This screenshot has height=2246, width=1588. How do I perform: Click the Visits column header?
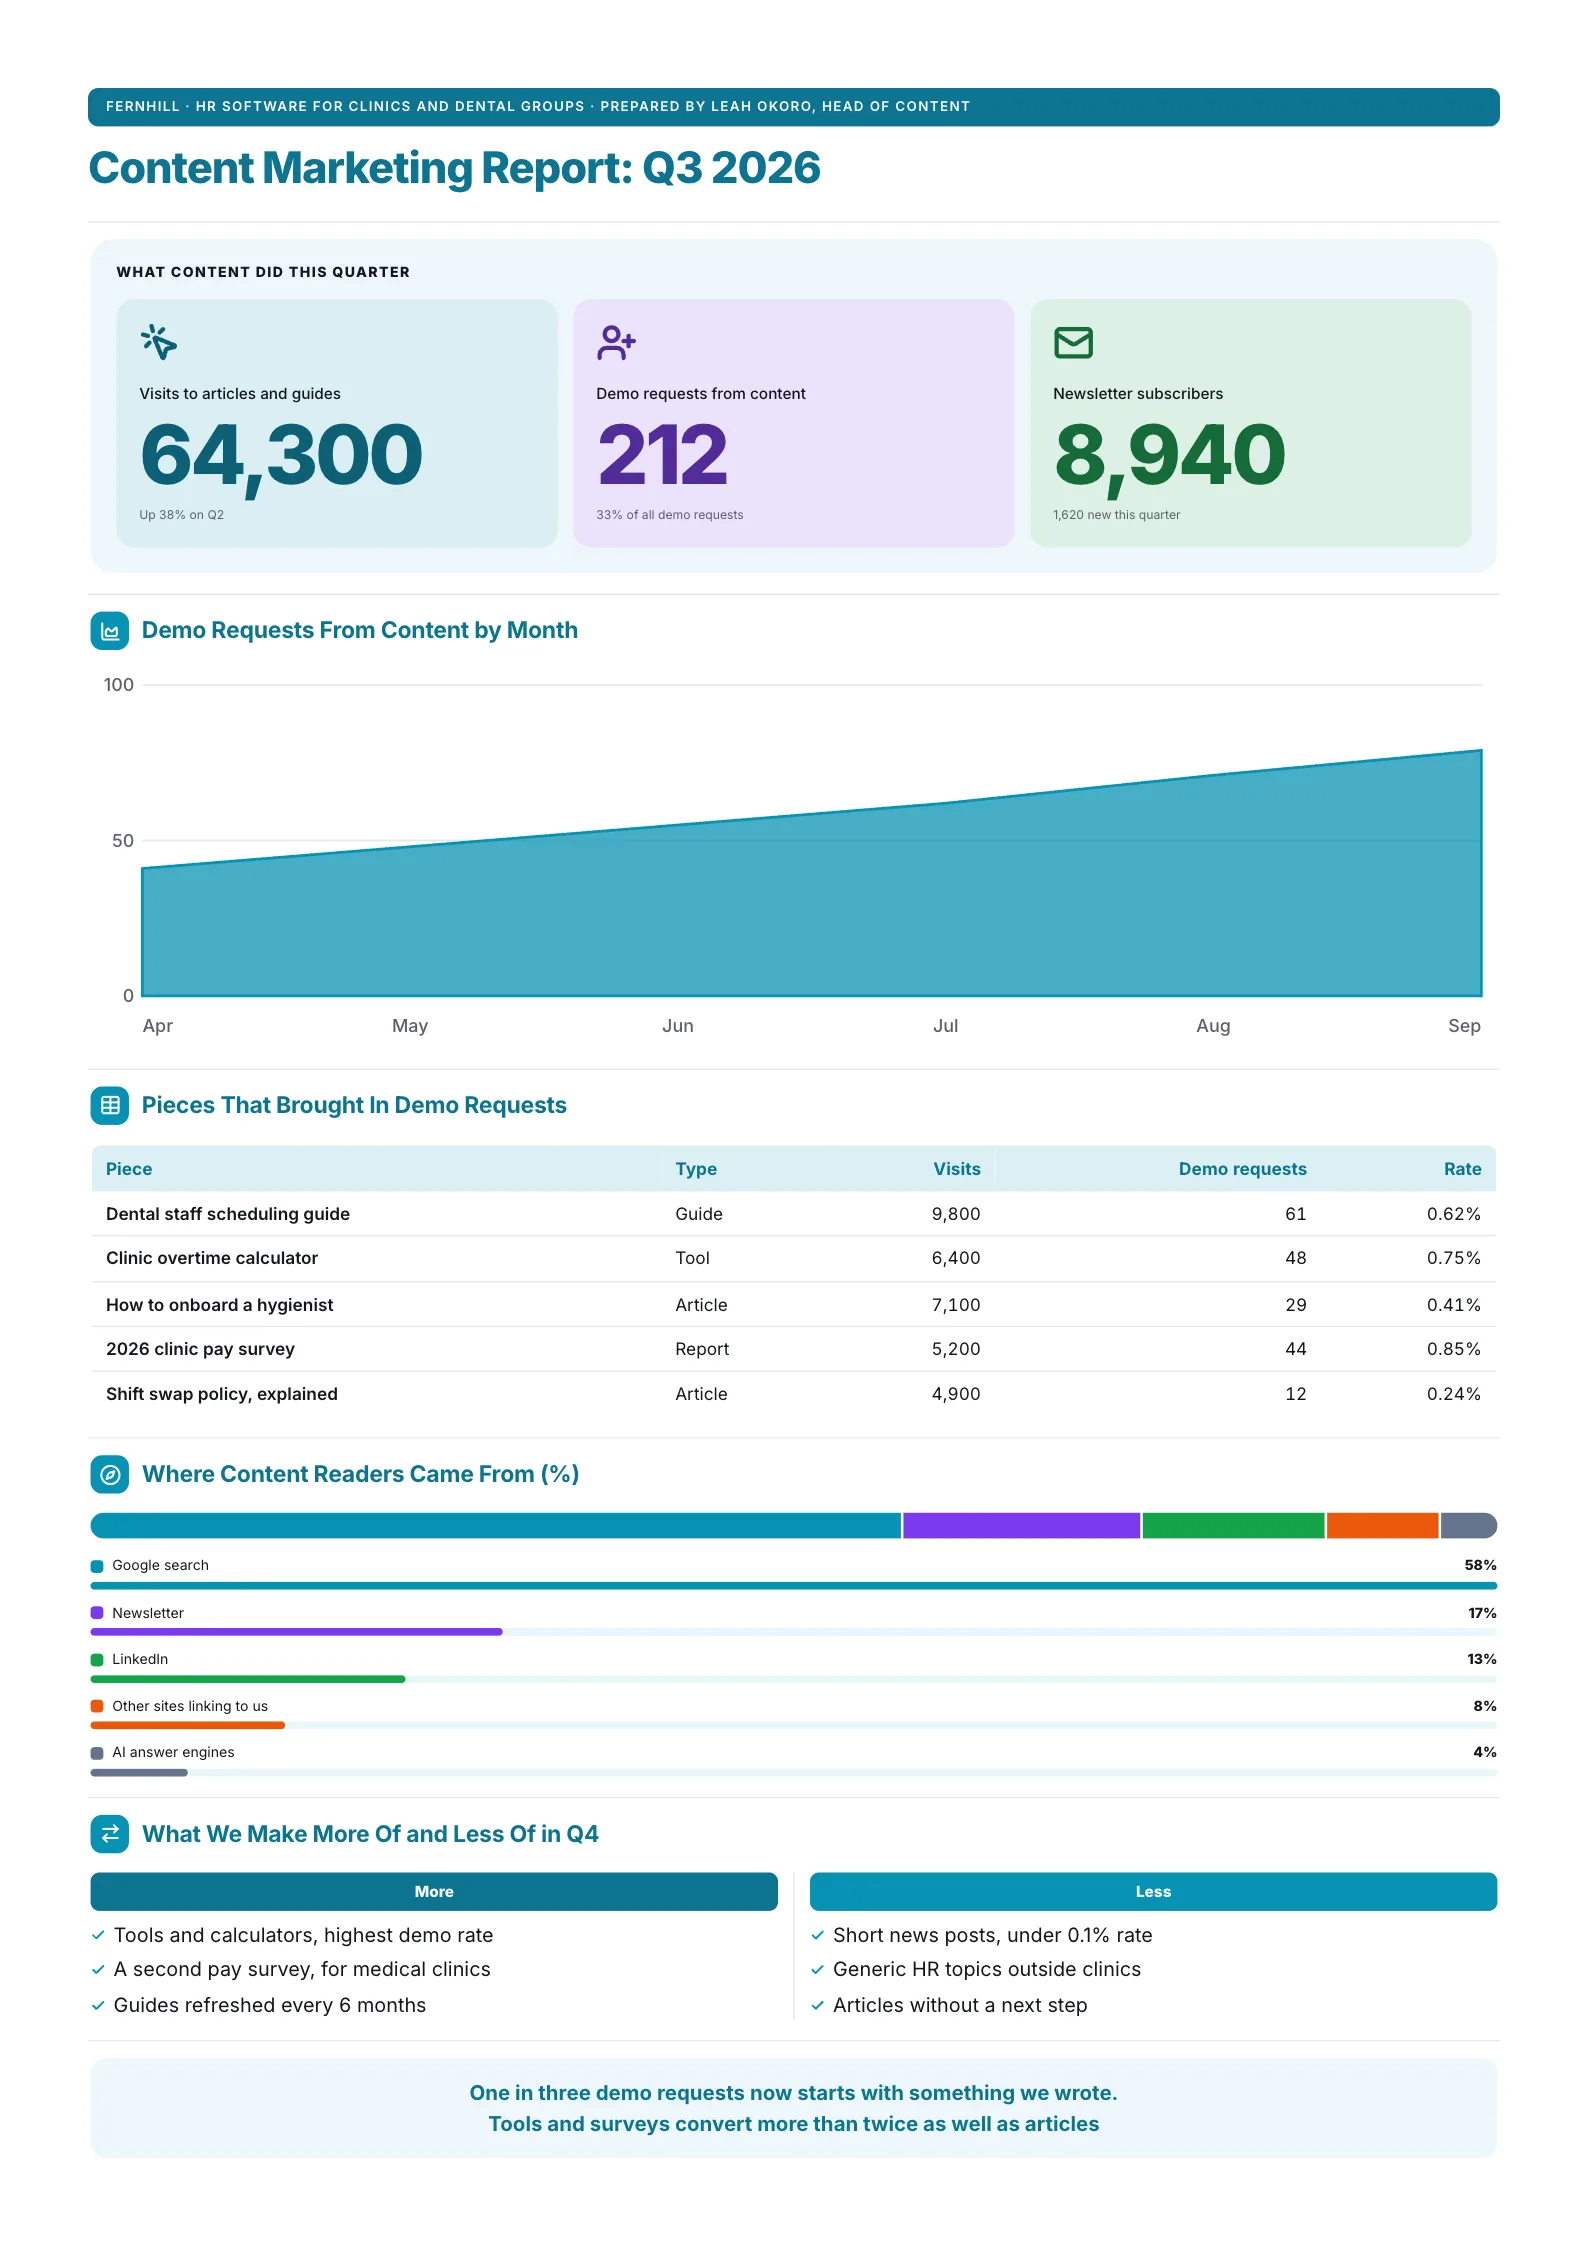(x=957, y=1169)
